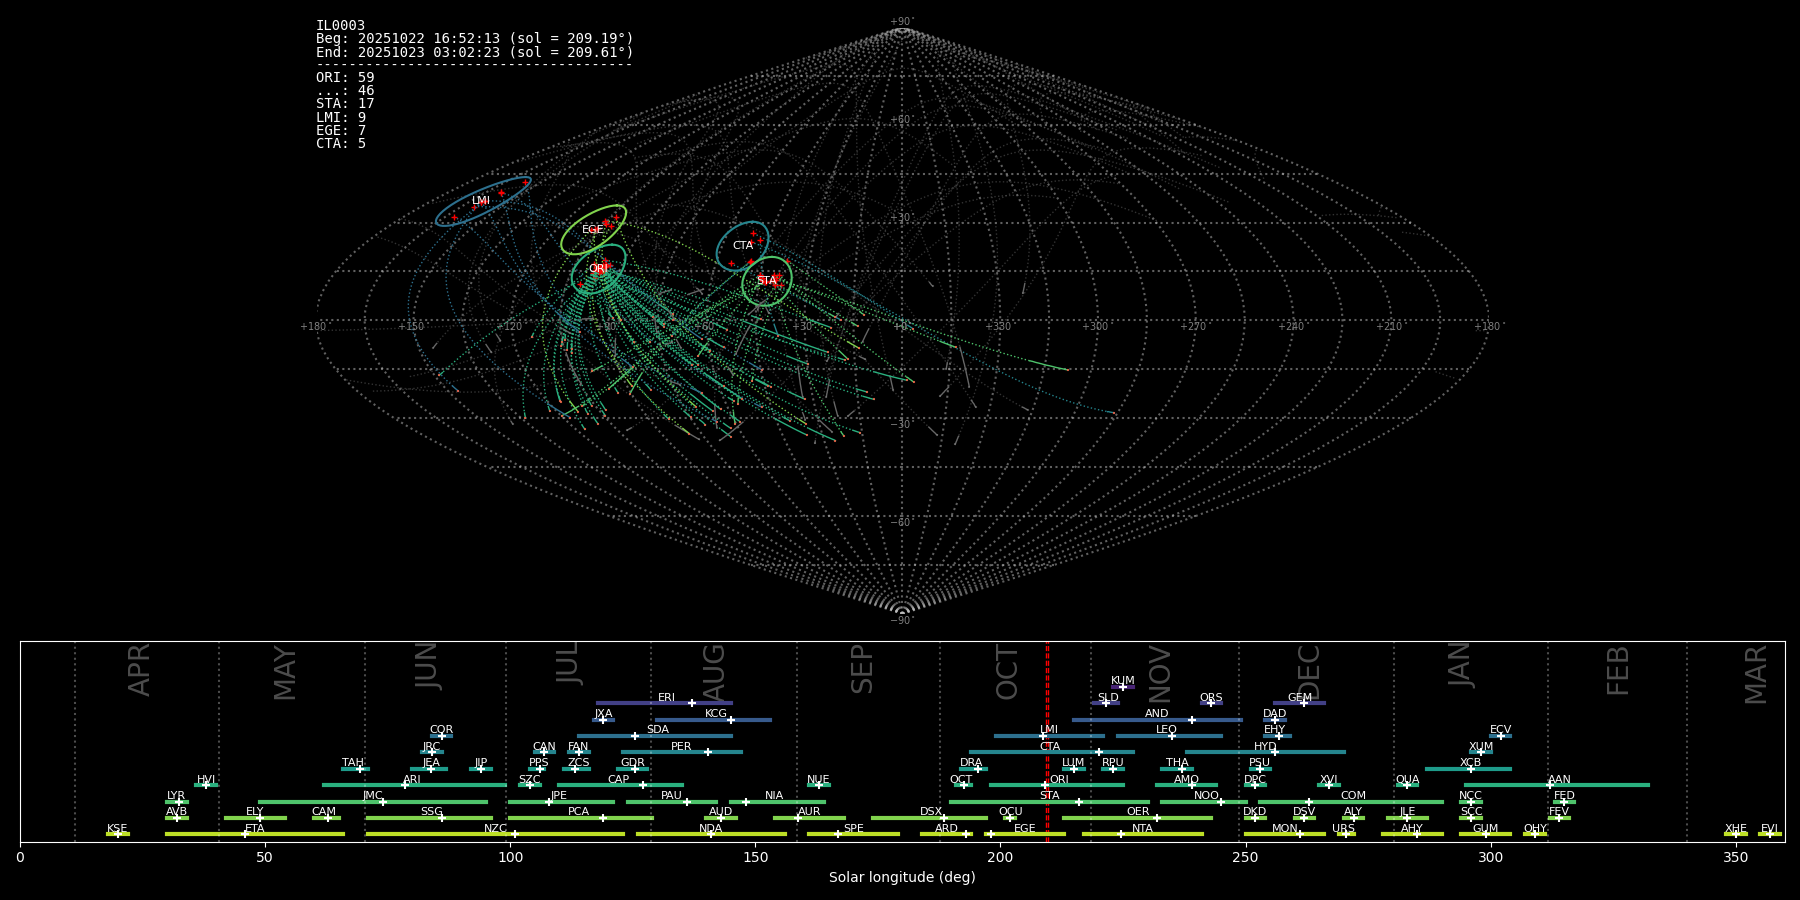The image size is (1800, 900).
Task: Click the Solar longitude (deg) axis label
Action: point(902,877)
